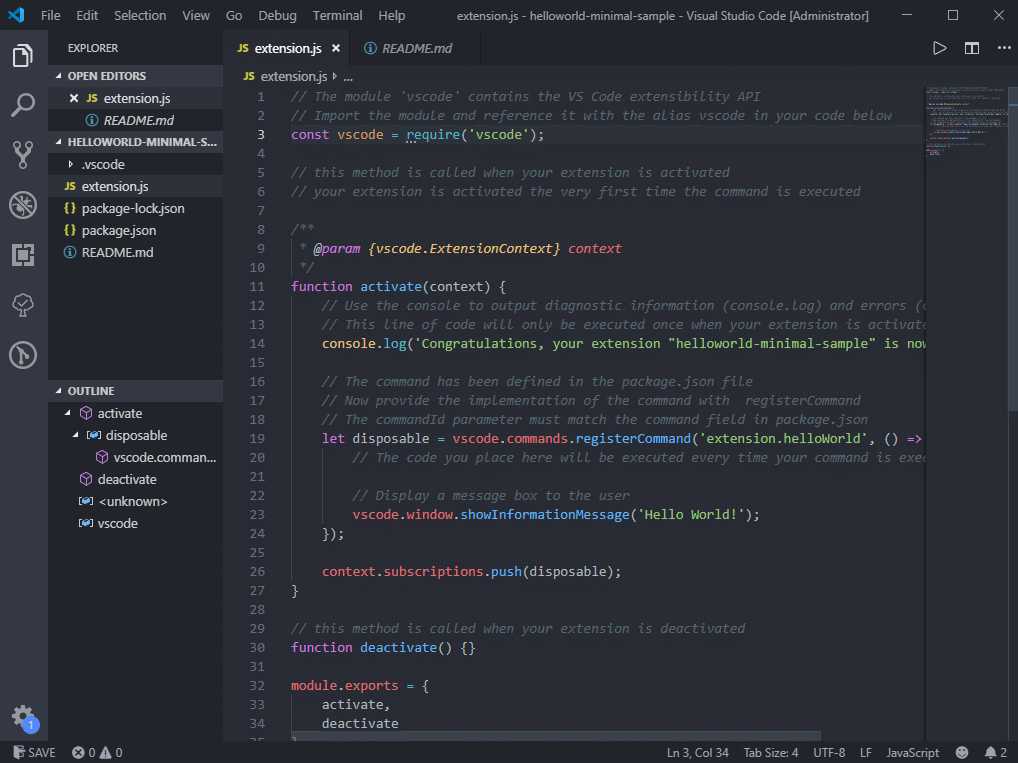Open the Search view in activity bar
1018x763 pixels.
coord(23,105)
